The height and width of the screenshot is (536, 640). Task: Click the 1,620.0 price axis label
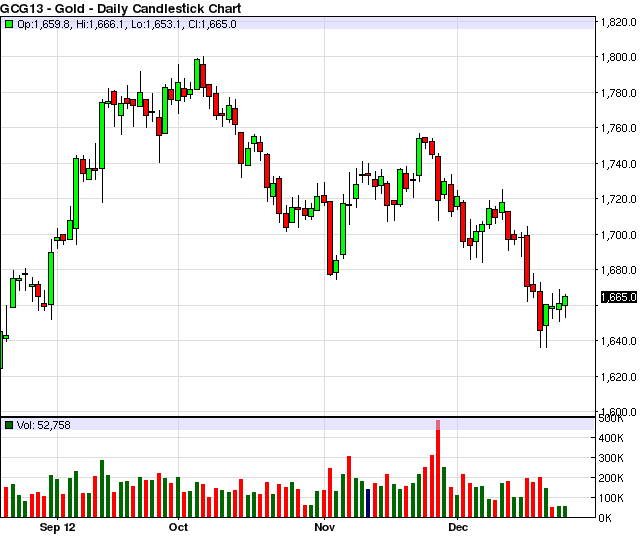point(619,377)
